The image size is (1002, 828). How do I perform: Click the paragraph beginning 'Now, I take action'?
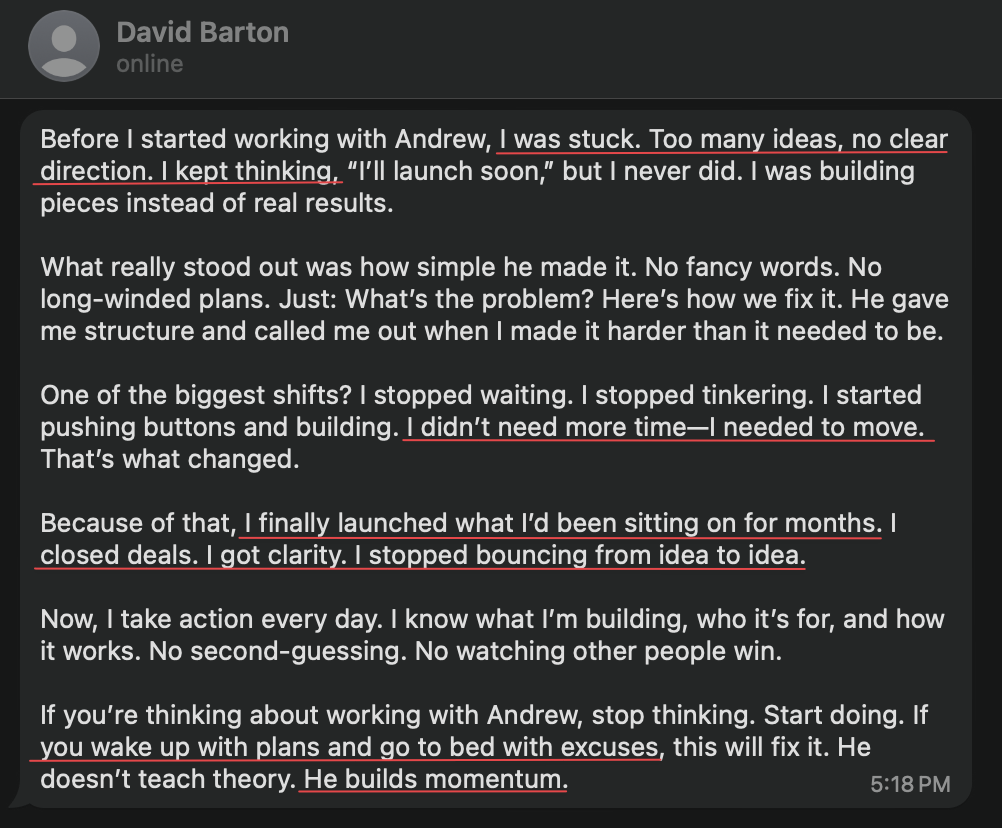(490, 635)
